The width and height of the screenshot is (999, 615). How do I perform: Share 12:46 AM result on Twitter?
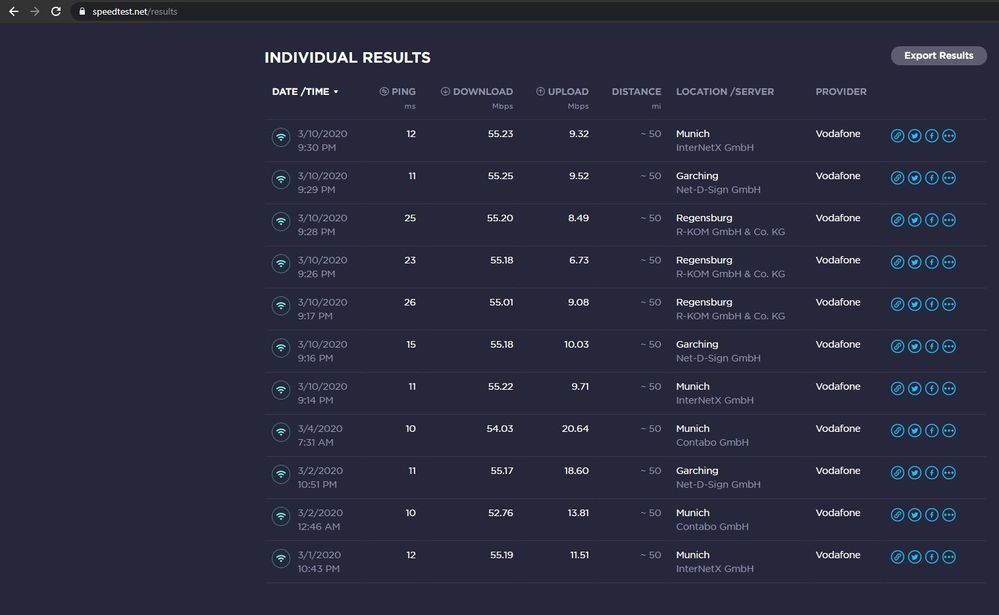(x=914, y=514)
